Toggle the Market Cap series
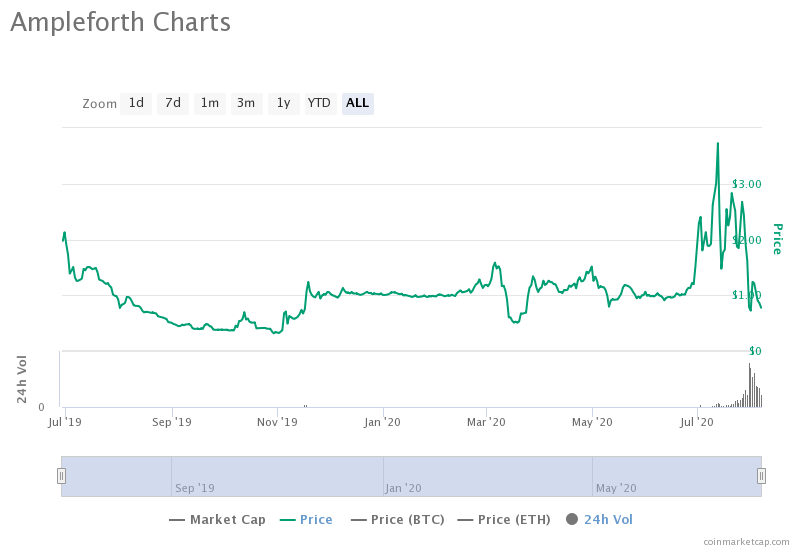 (x=217, y=520)
